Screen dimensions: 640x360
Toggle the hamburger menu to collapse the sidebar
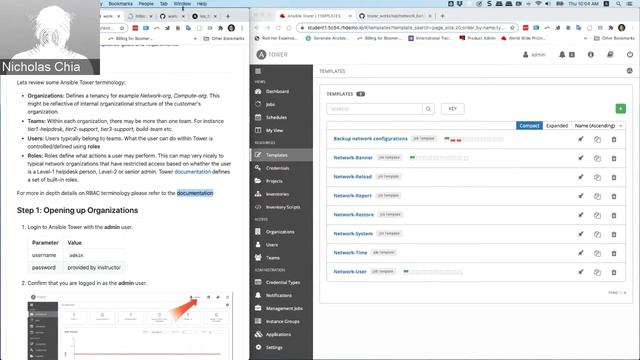[258, 71]
